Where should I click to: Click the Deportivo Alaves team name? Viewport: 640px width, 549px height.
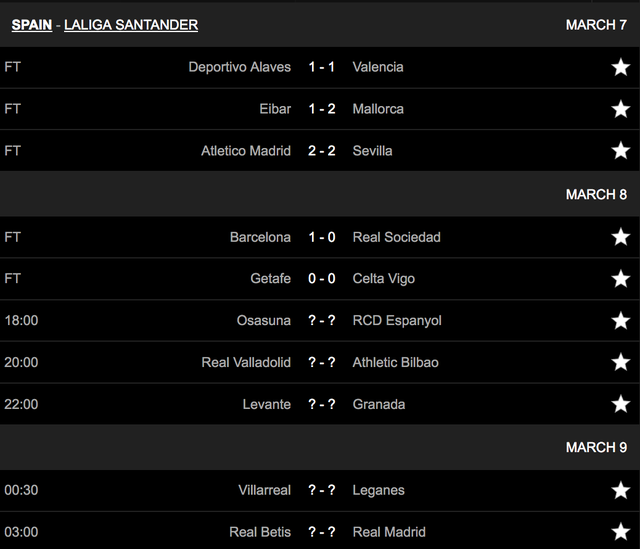(x=239, y=67)
